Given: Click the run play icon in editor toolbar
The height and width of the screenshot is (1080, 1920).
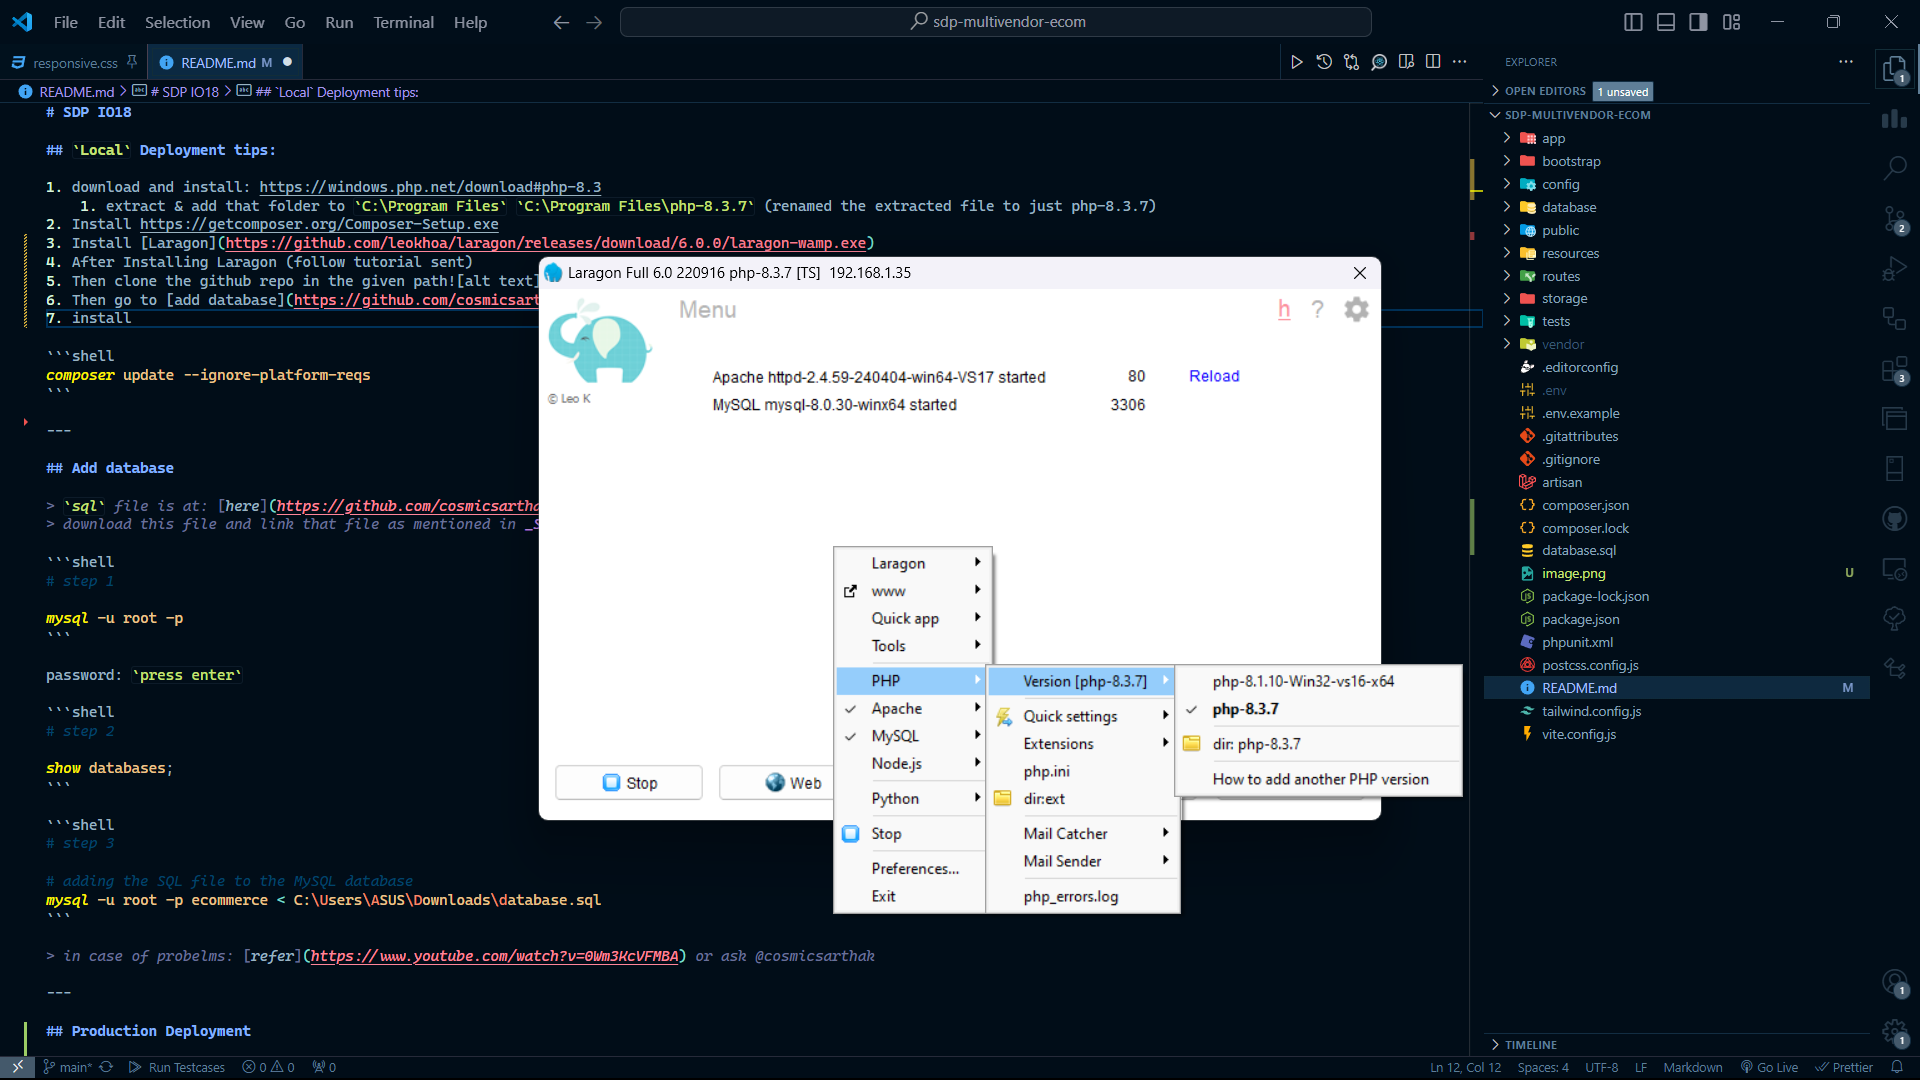Looking at the screenshot, I should [1296, 62].
